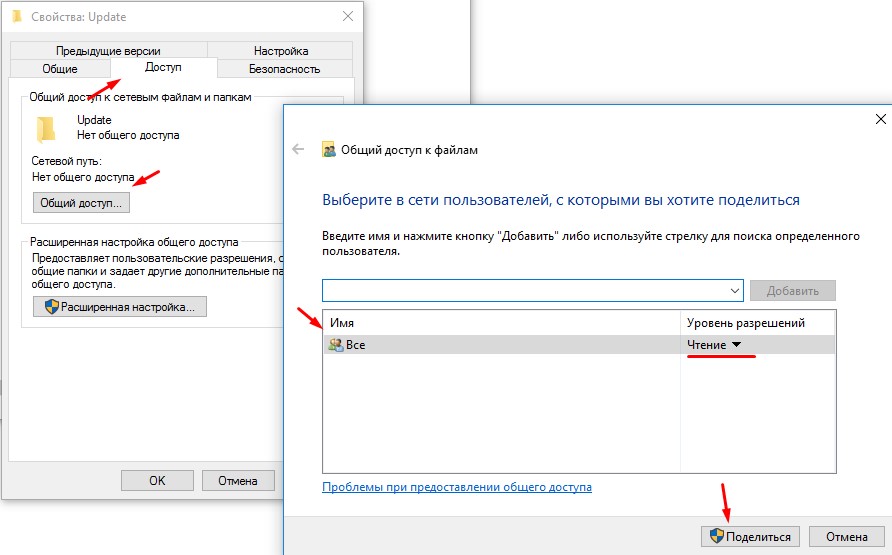This screenshot has width=892, height=555.
Task: Click the Все group users icon
Action: point(336,345)
